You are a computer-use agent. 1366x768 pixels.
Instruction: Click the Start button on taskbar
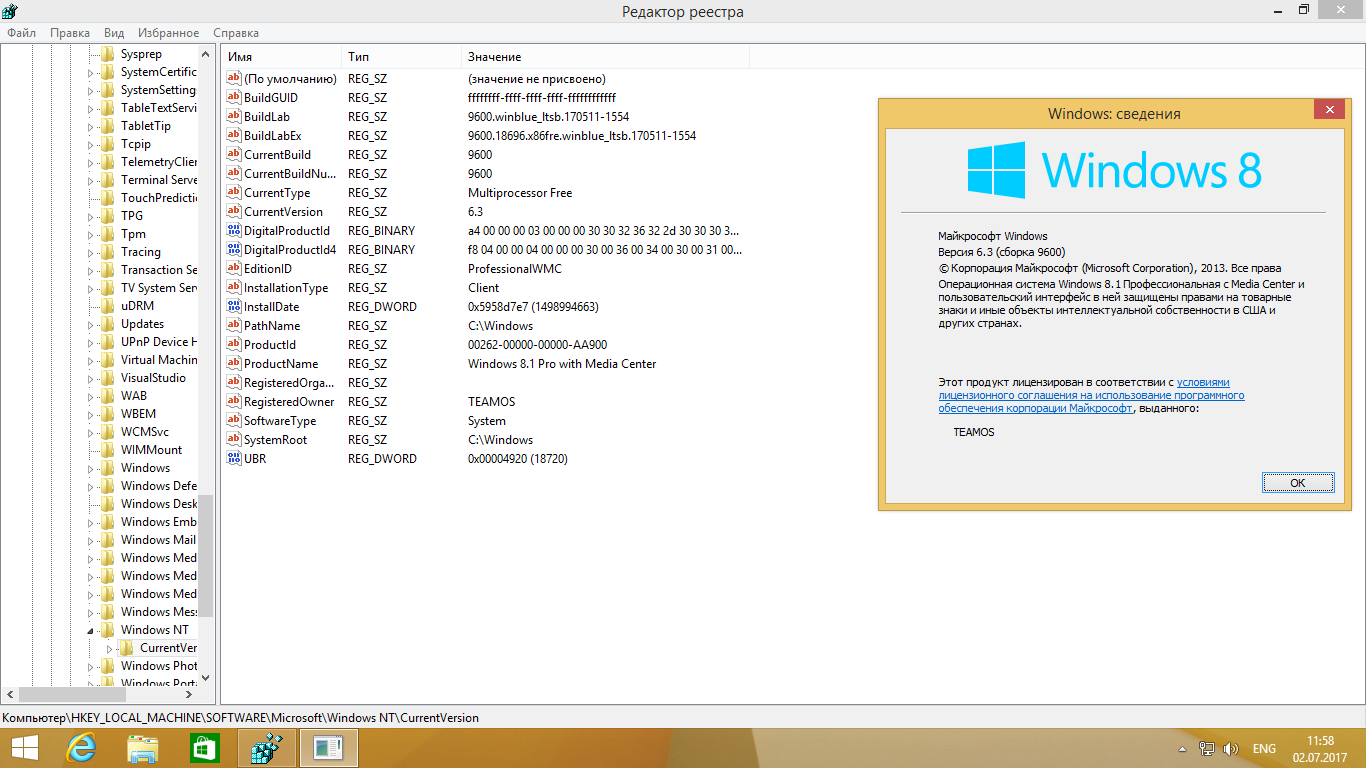point(24,748)
